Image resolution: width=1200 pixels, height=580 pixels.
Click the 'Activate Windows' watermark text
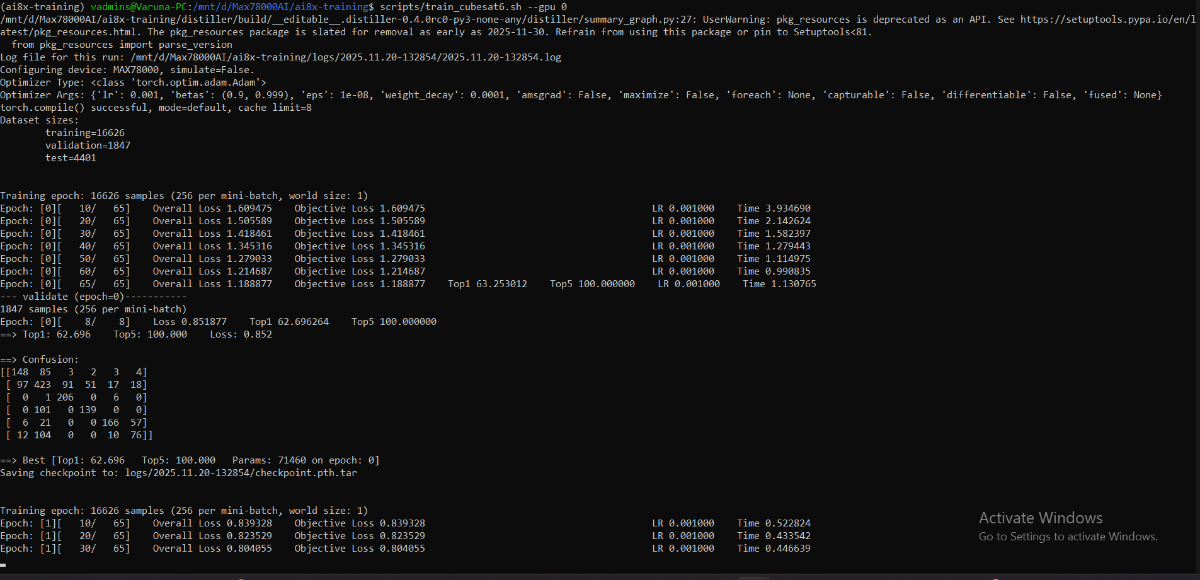click(1040, 518)
